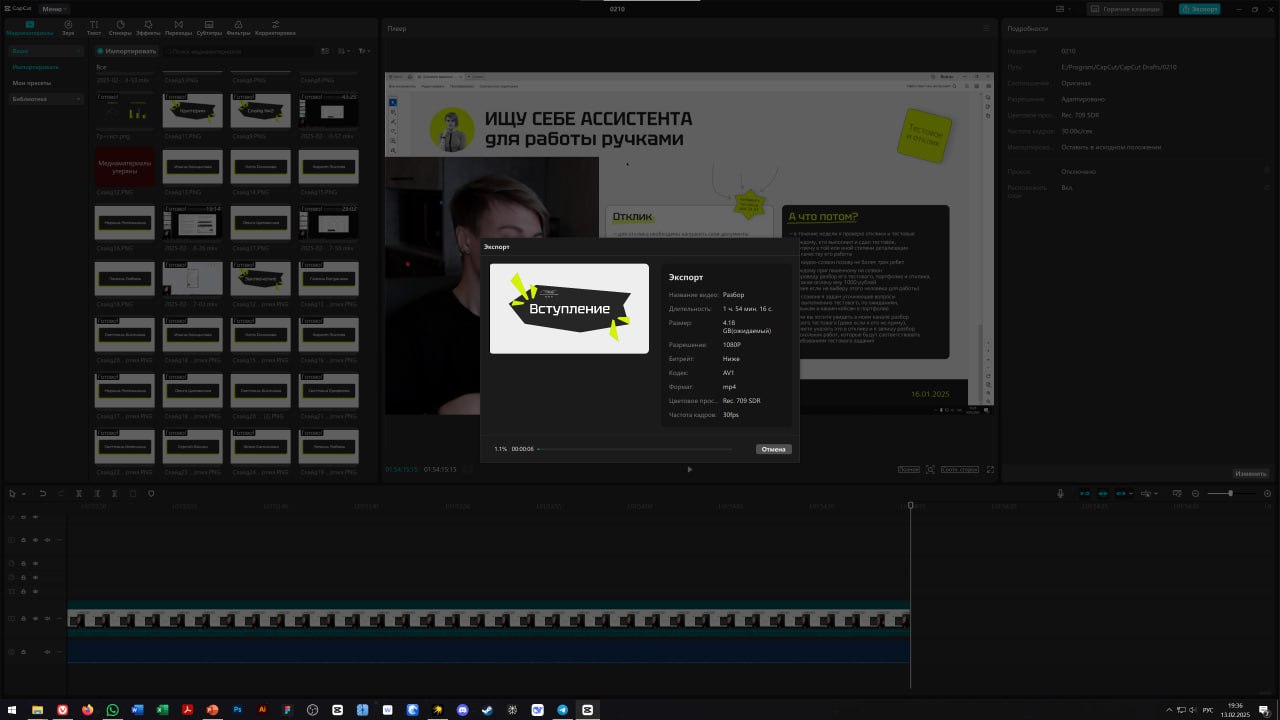Viewport: 1280px width, 720px height.
Task: Click the РУС language indicator in tray
Action: click(x=1207, y=710)
